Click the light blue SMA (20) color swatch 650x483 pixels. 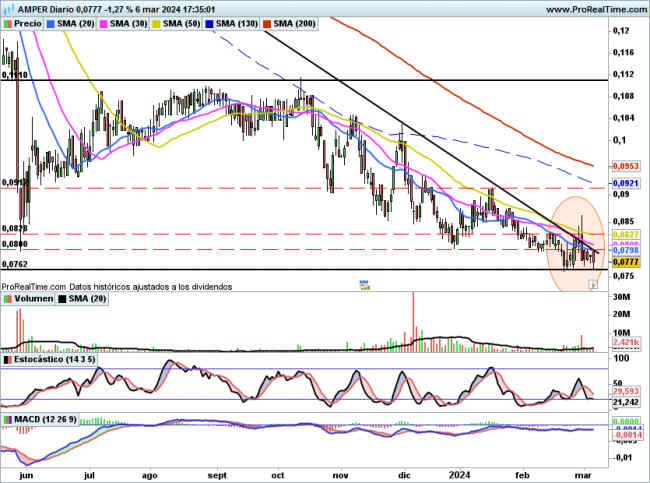[51, 24]
